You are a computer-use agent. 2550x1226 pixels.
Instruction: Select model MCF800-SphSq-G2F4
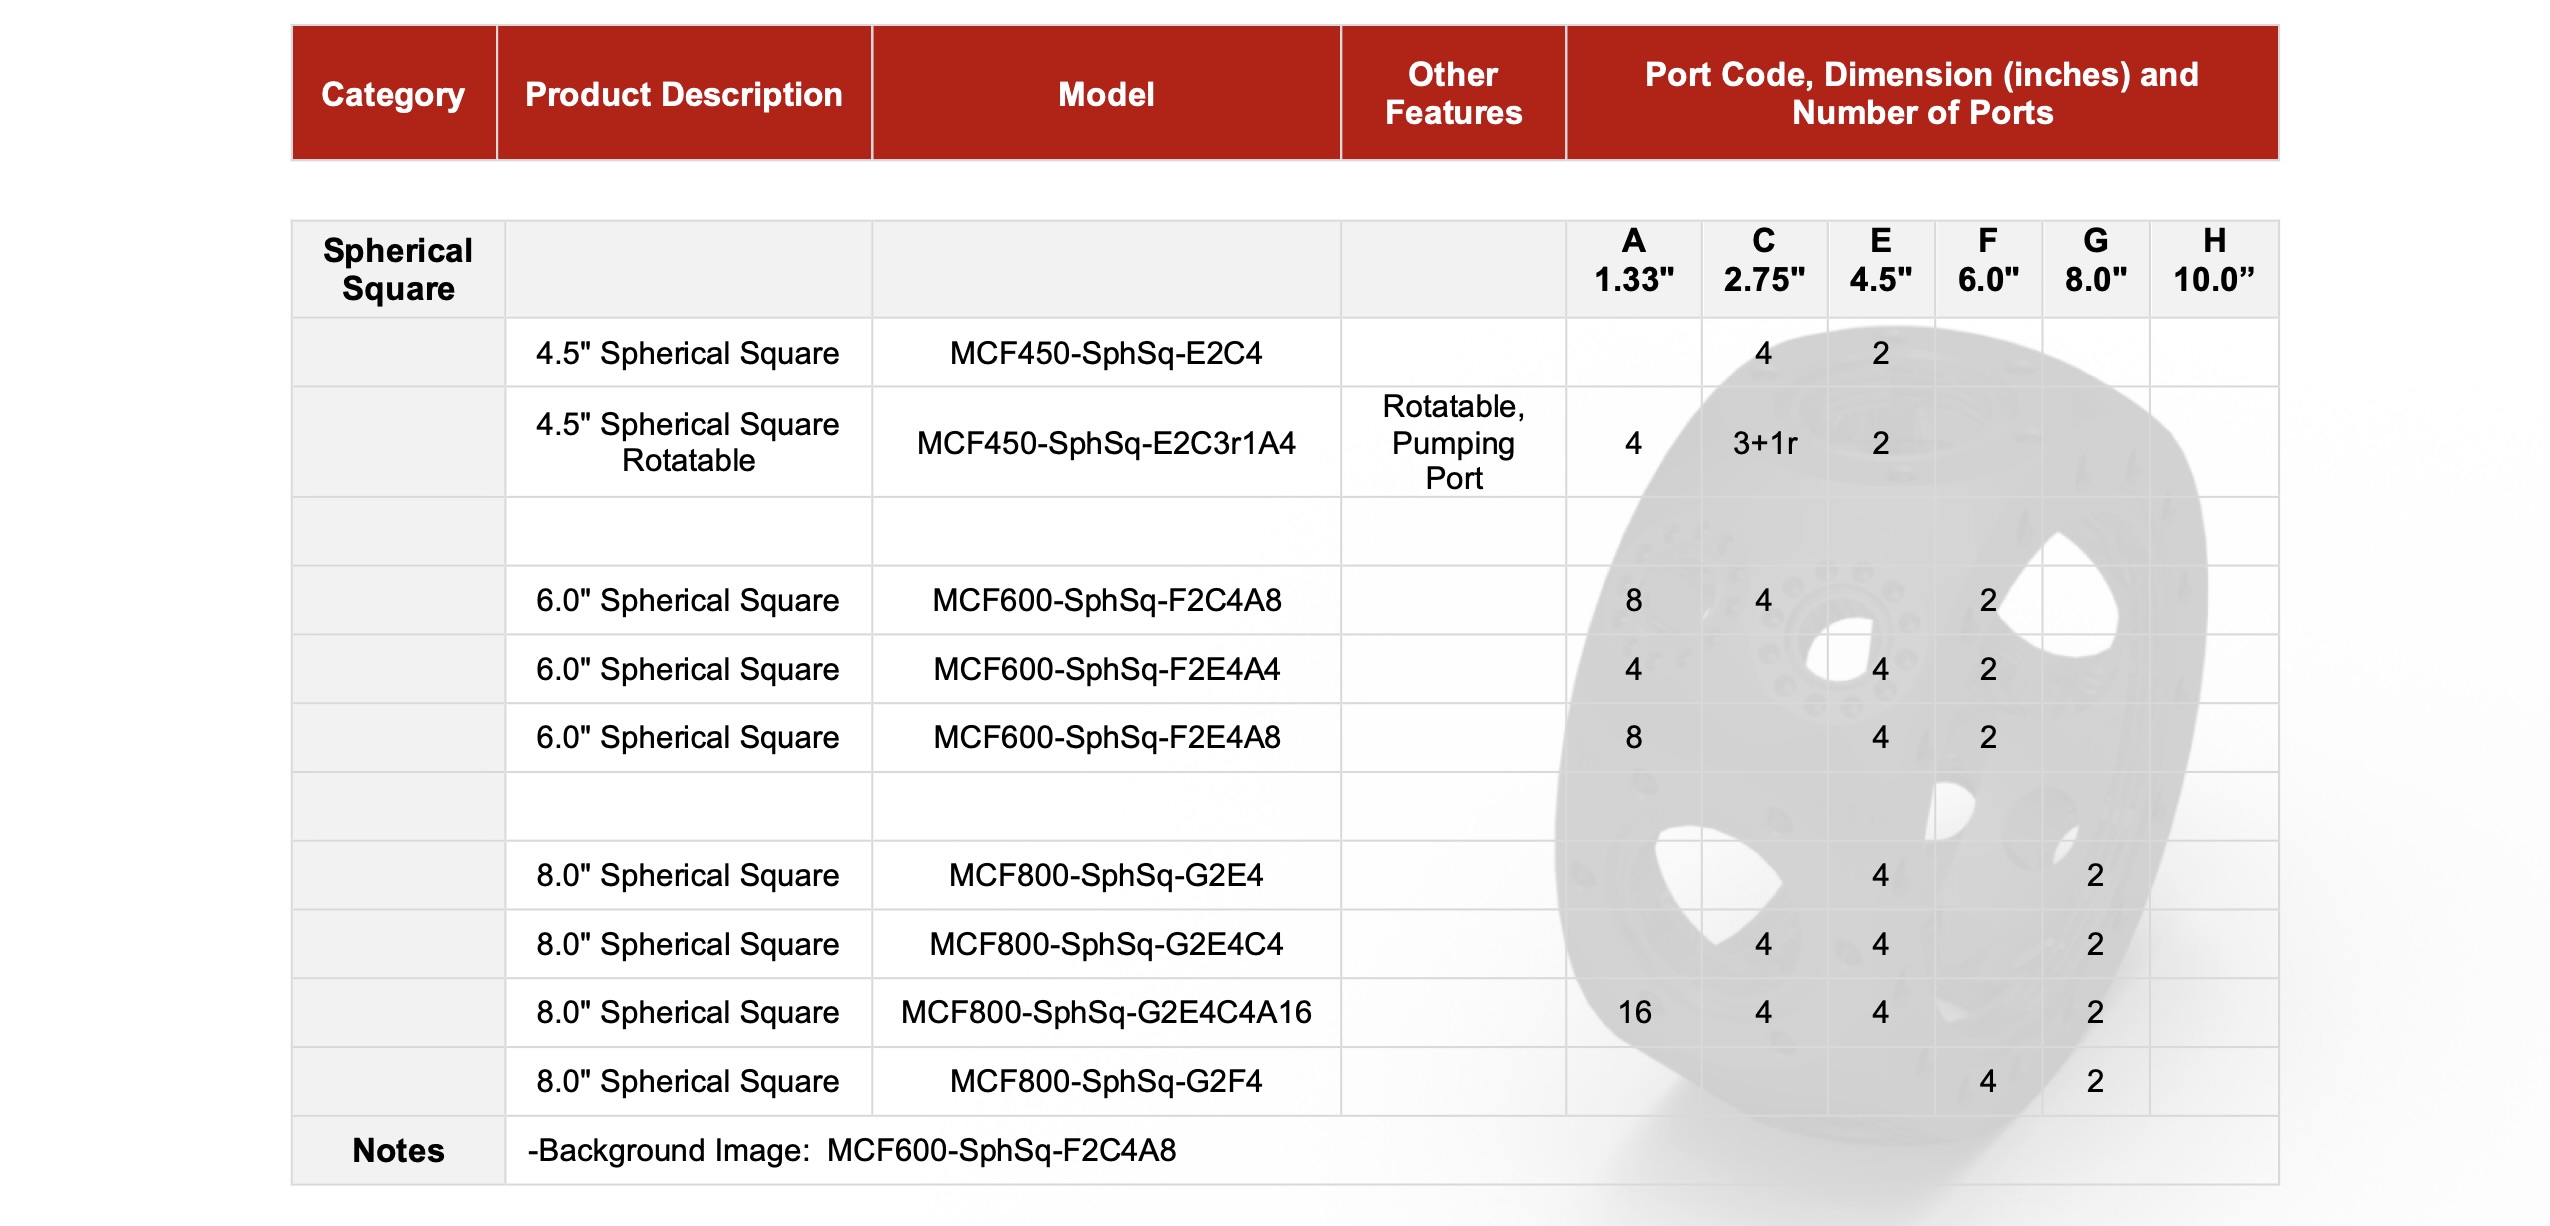(1106, 1081)
